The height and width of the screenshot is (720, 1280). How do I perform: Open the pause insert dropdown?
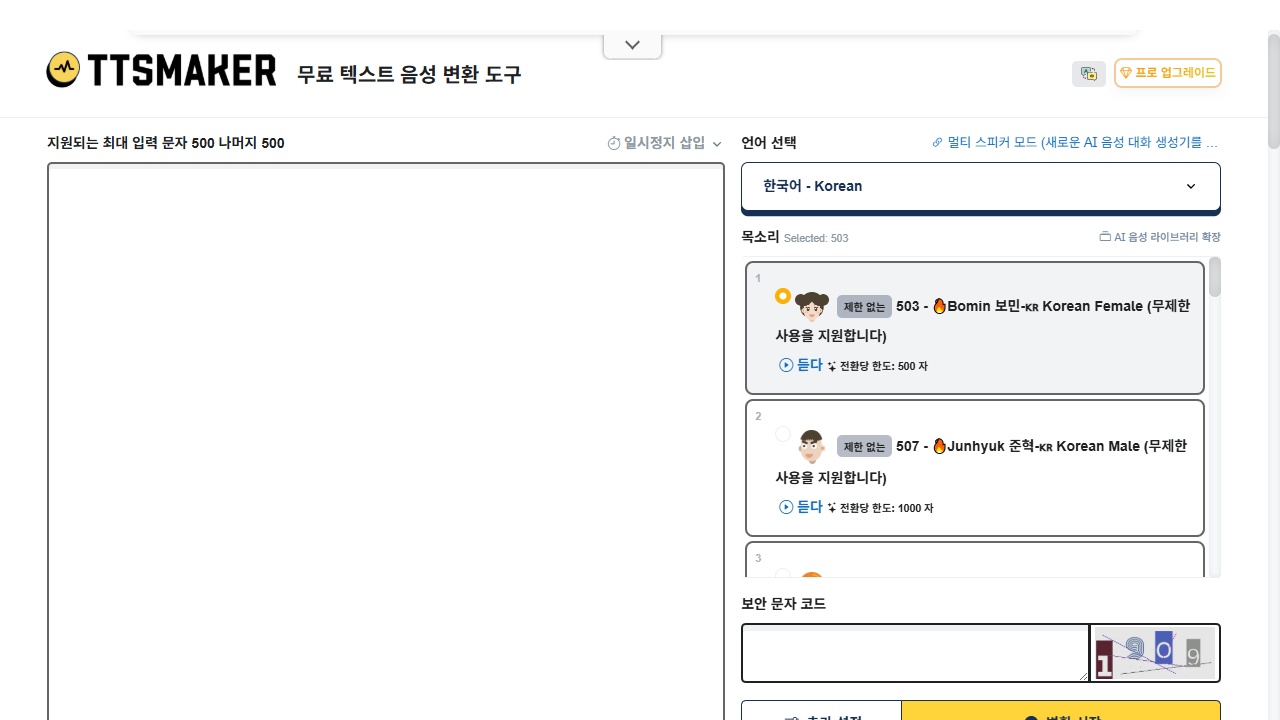[664, 143]
